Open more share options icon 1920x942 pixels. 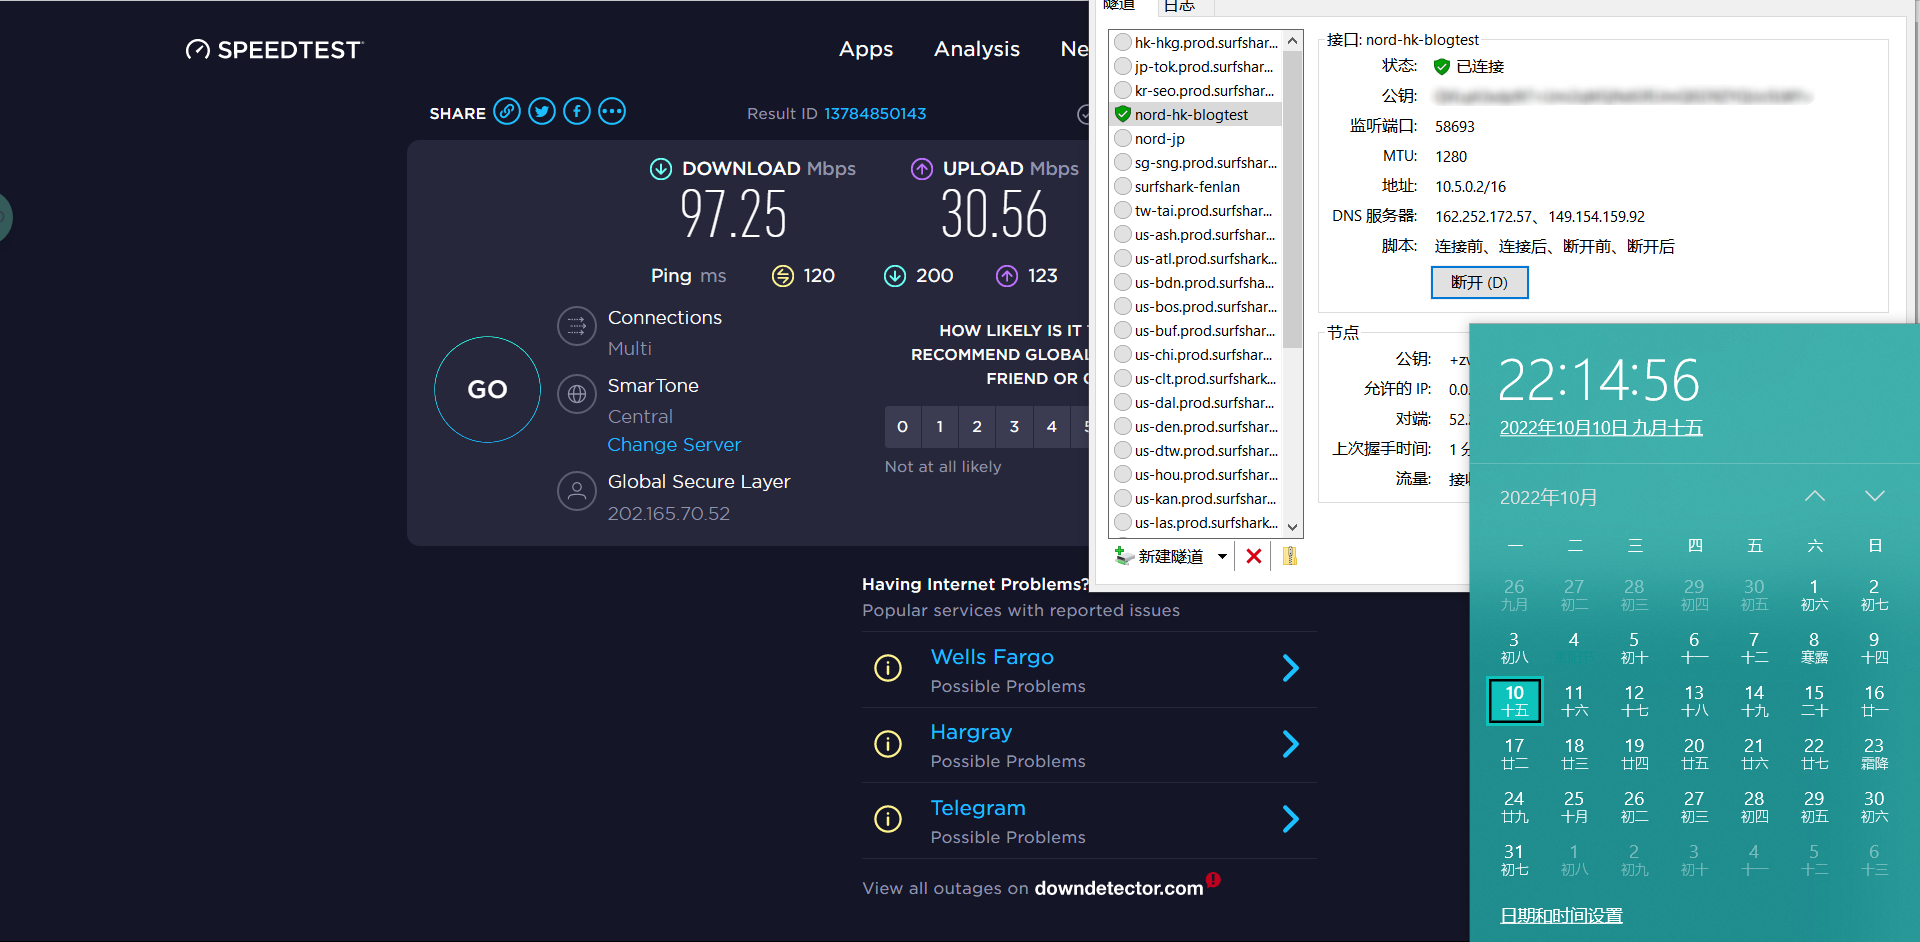(x=612, y=112)
